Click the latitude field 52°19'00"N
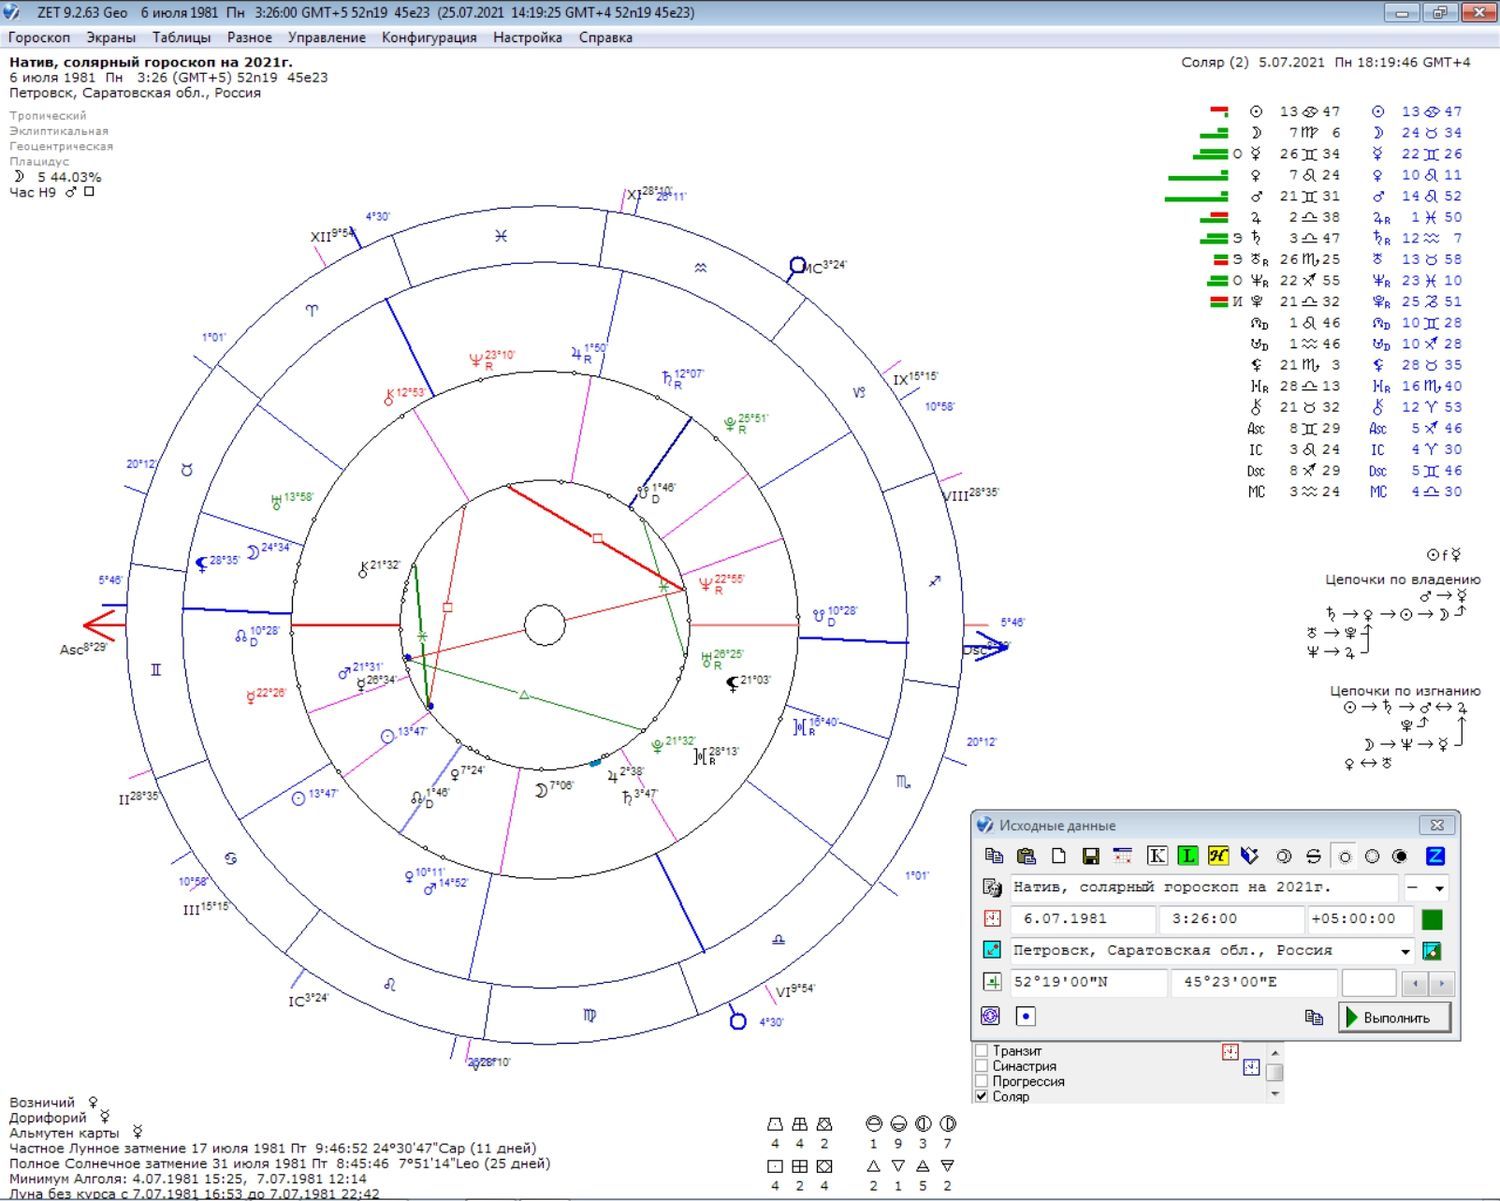The image size is (1500, 1201). [x=1088, y=982]
